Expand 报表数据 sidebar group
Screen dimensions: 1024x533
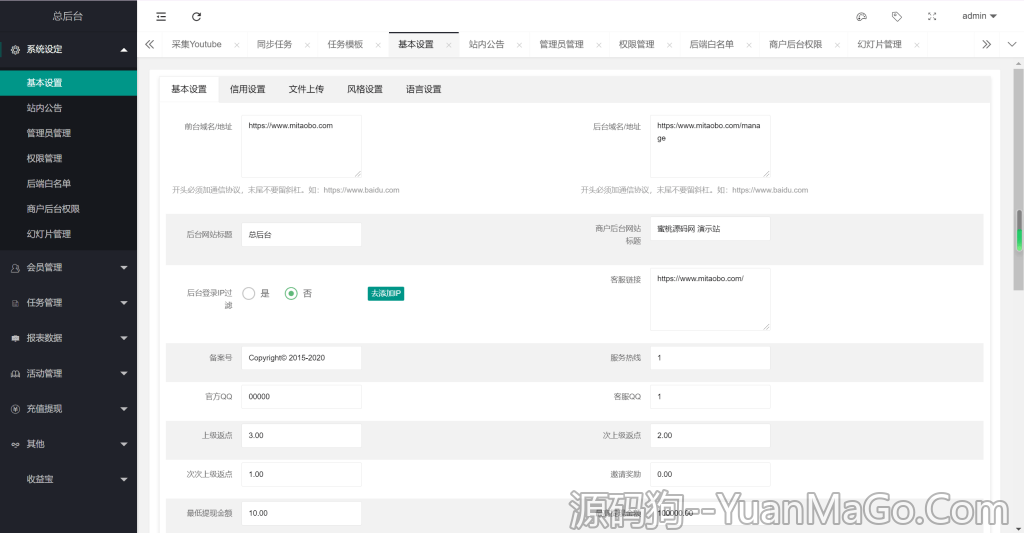(69, 338)
